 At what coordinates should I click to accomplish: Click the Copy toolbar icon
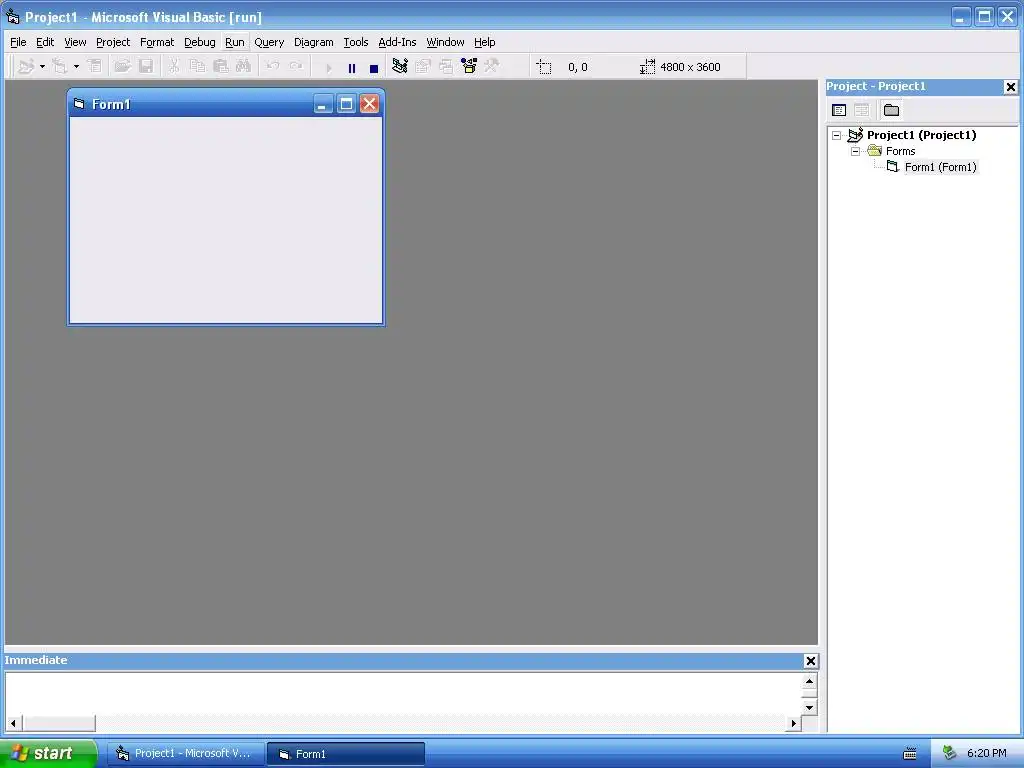pos(197,67)
